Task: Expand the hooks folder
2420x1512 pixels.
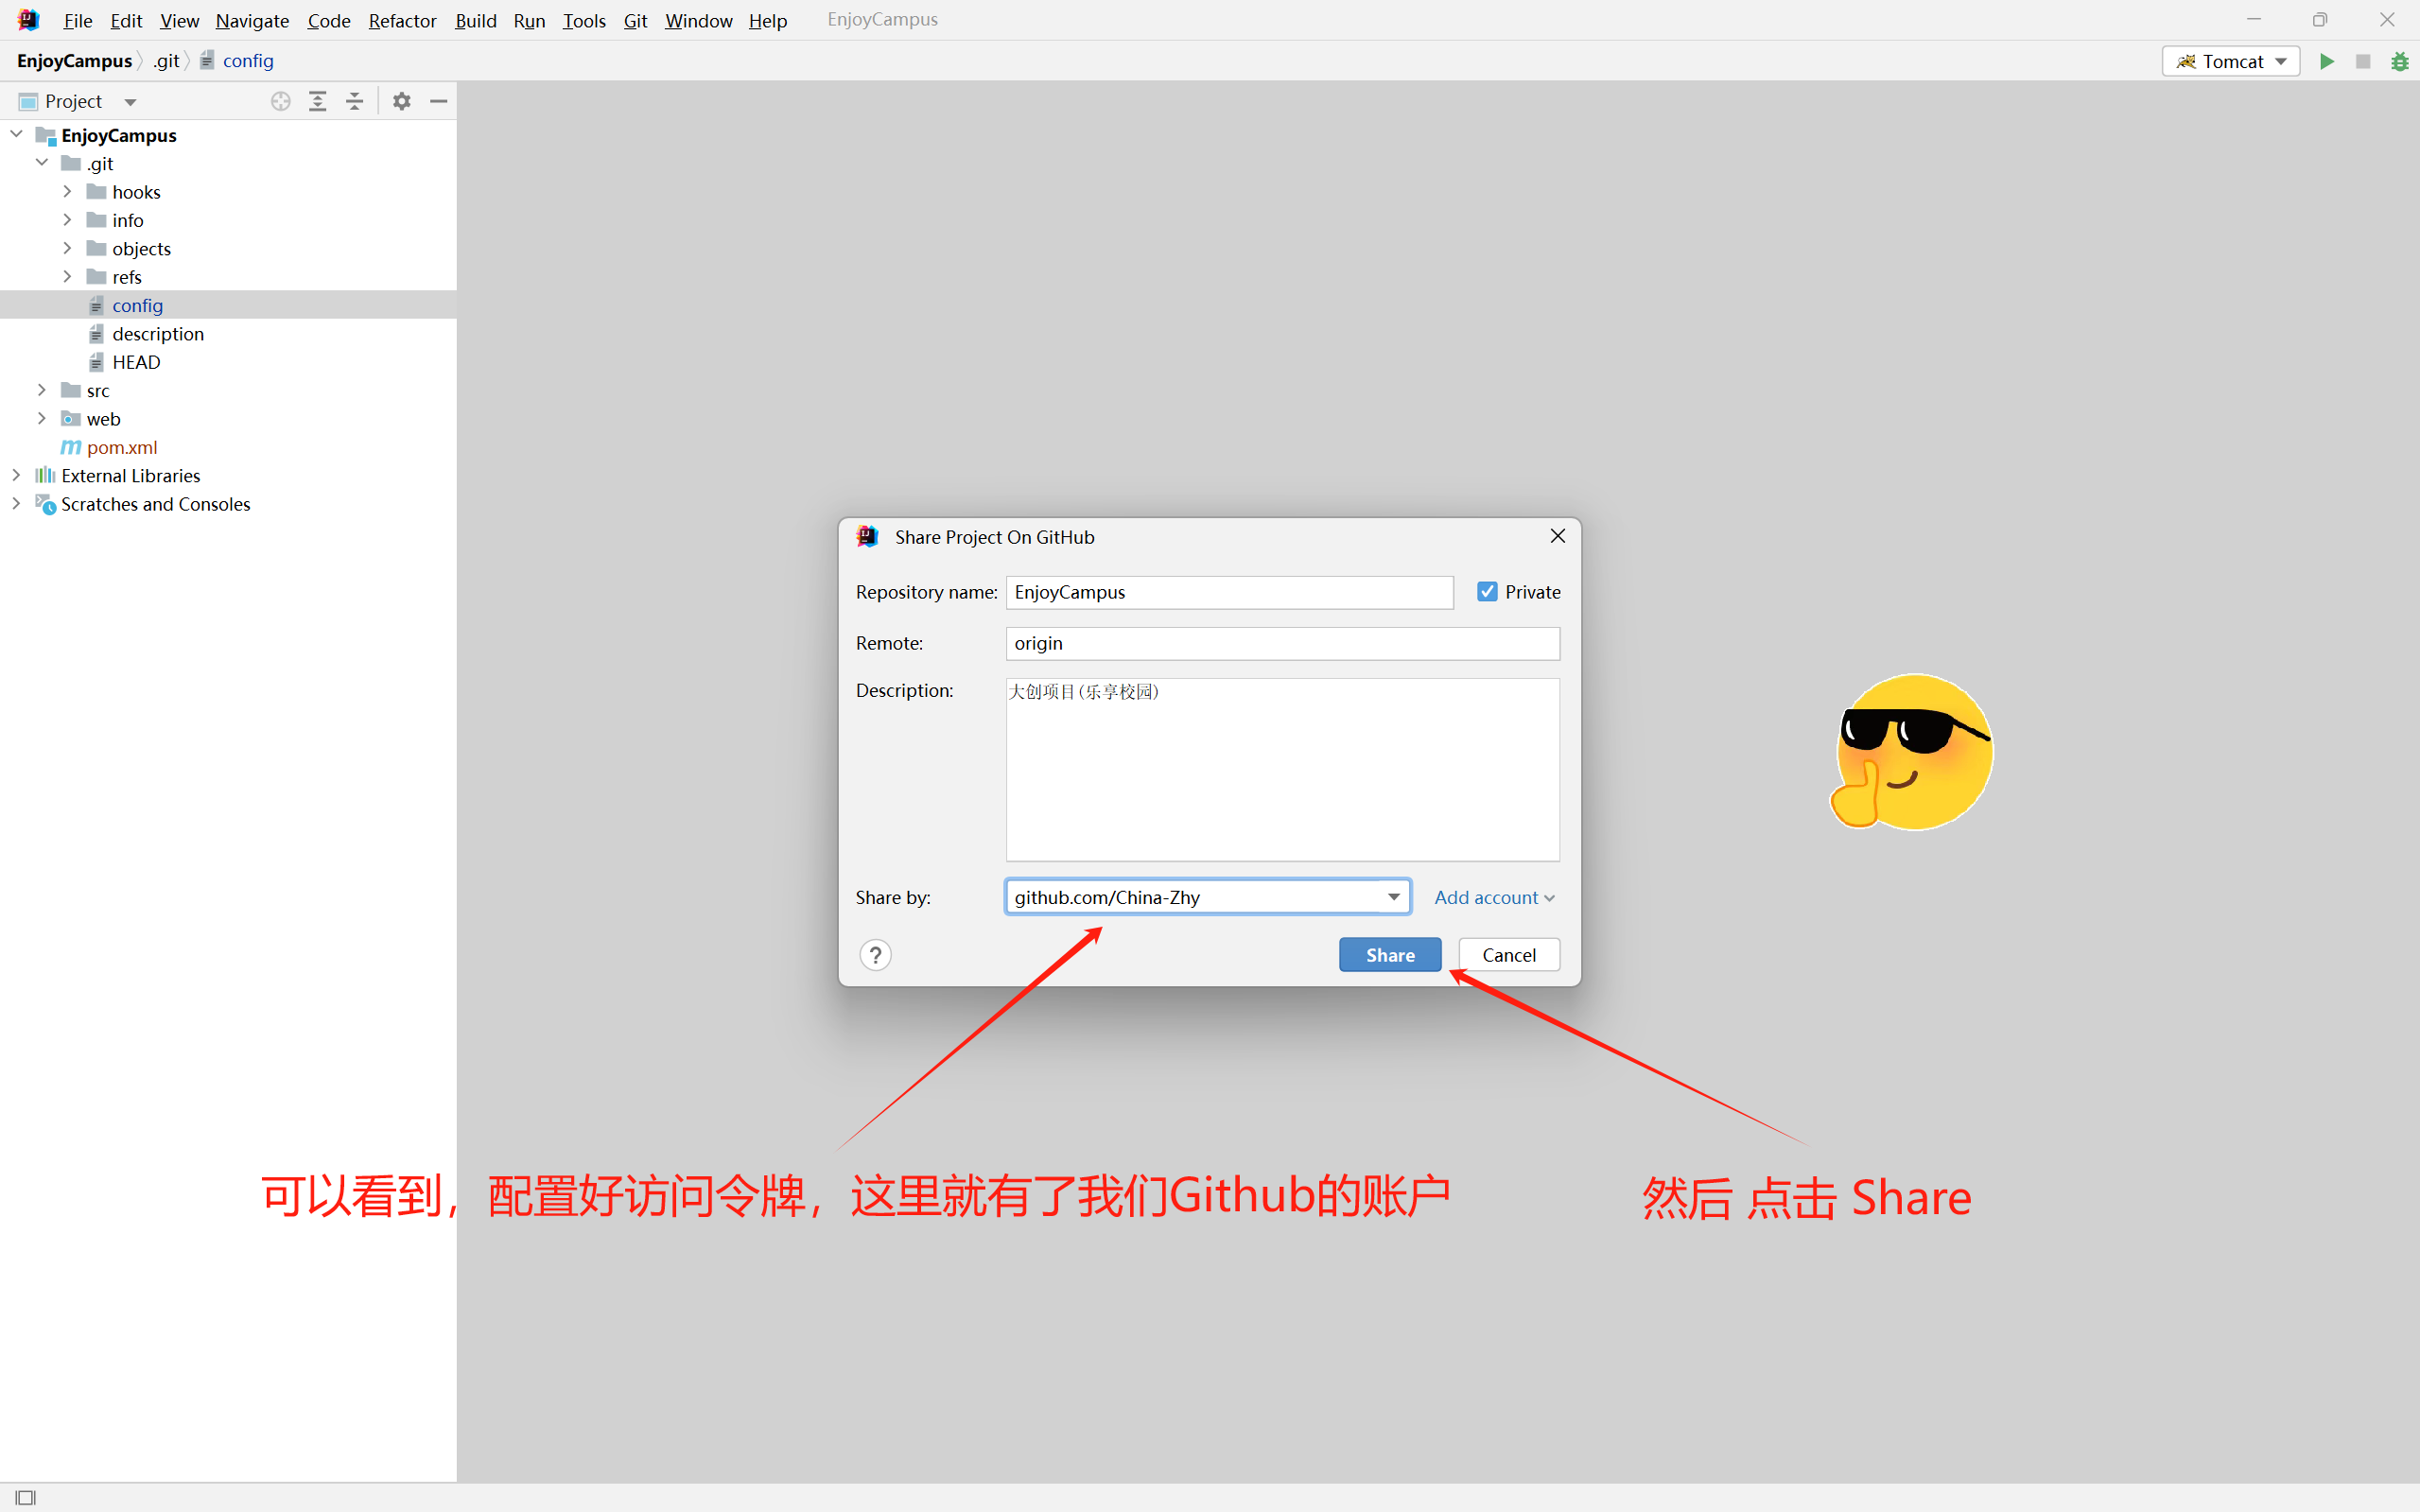Action: point(67,191)
